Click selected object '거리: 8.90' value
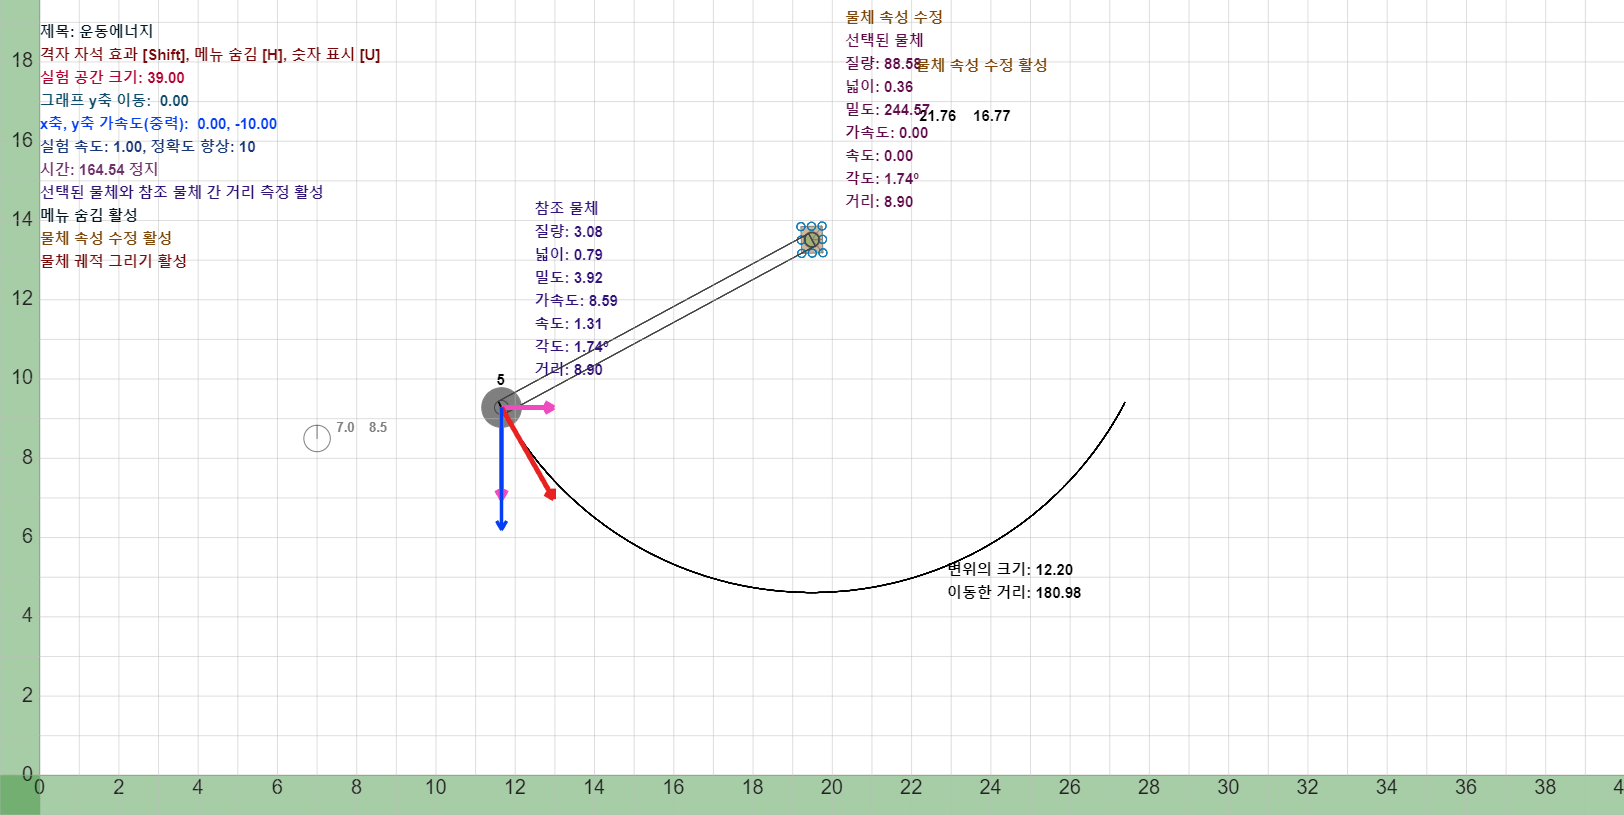Screen dimensions: 1624x815 (x=879, y=201)
